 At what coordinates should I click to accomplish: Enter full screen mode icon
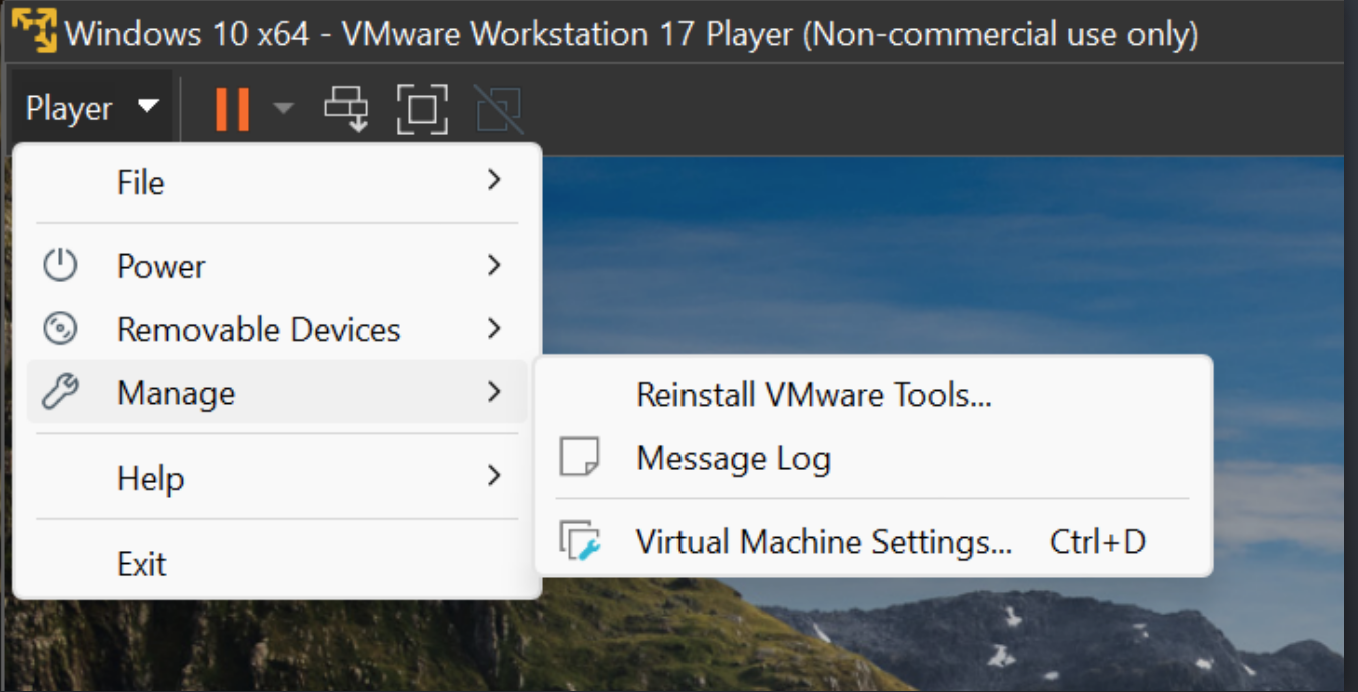pyautogui.click(x=421, y=108)
